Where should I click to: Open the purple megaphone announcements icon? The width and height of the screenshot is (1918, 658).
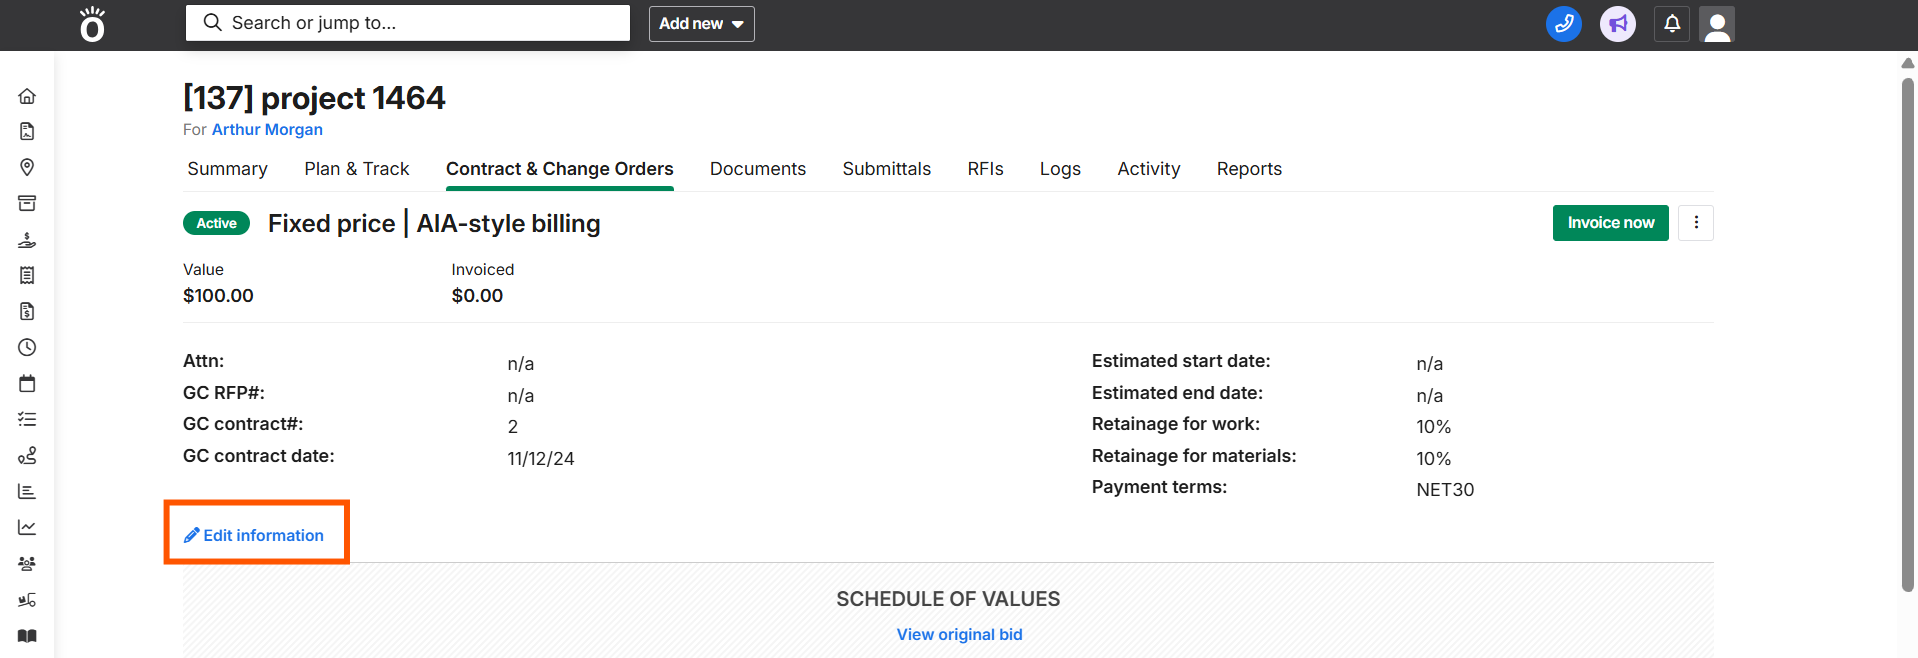pos(1617,24)
